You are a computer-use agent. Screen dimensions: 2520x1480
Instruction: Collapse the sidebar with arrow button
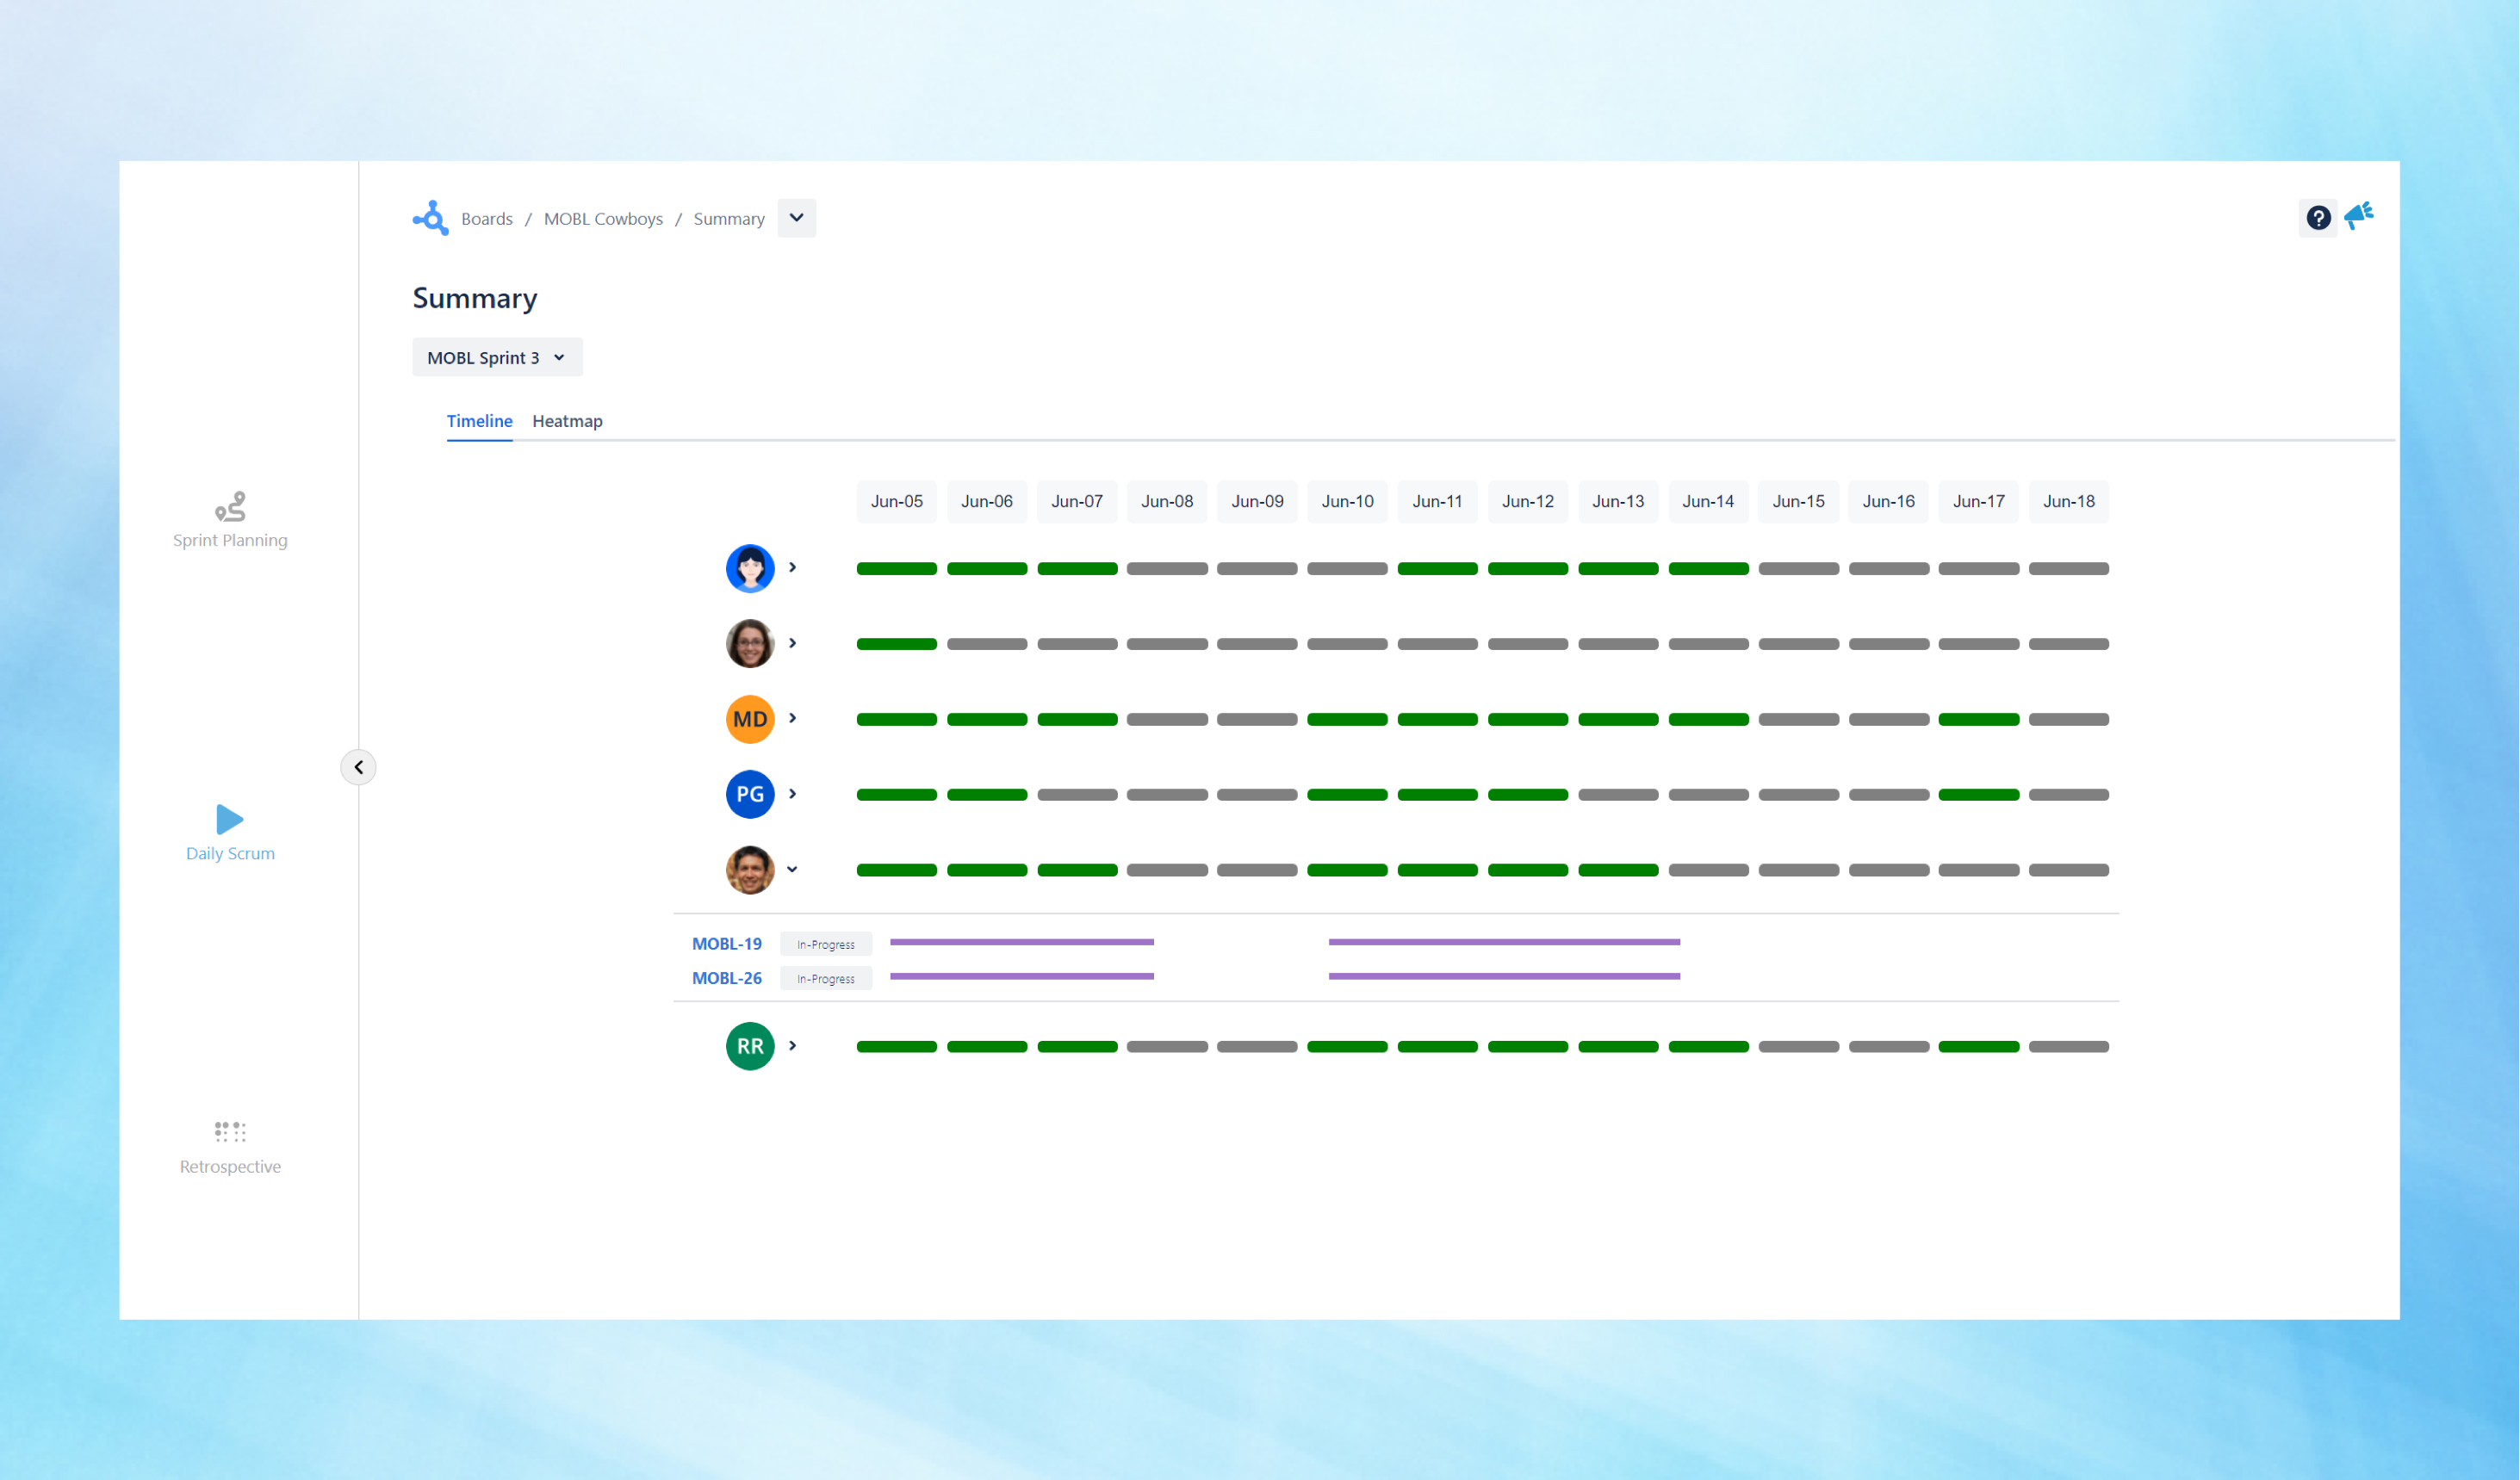point(358,767)
